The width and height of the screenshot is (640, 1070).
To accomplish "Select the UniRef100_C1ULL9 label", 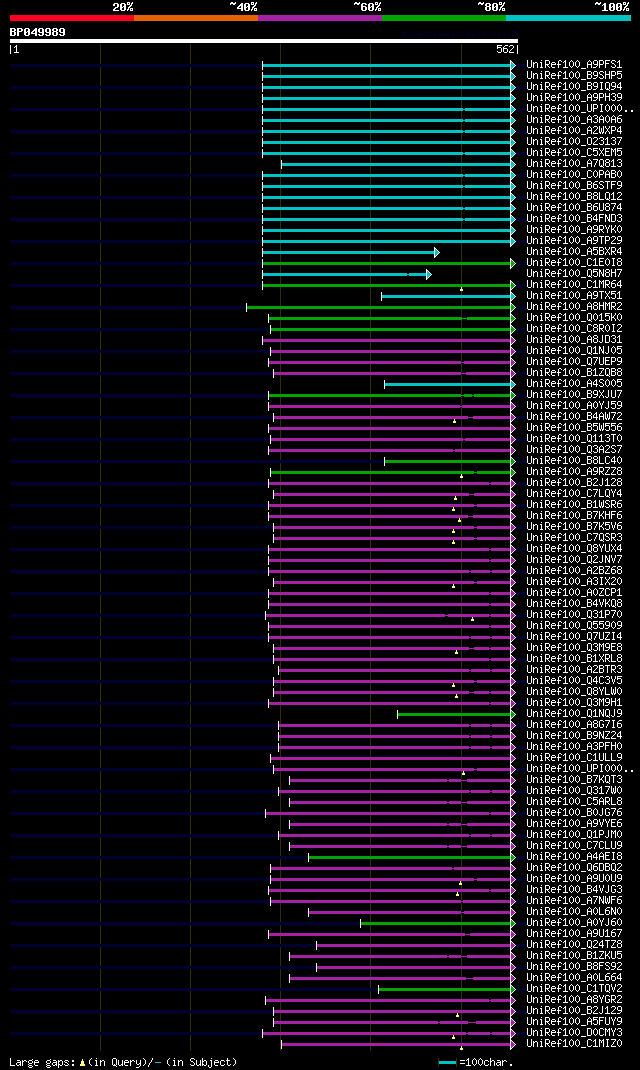I will pyautogui.click(x=574, y=758).
